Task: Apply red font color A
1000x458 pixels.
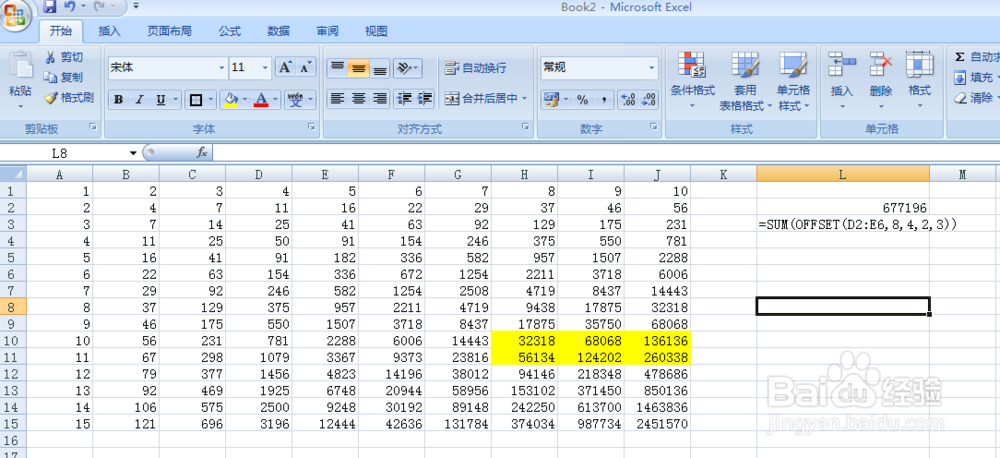Action: [260, 100]
